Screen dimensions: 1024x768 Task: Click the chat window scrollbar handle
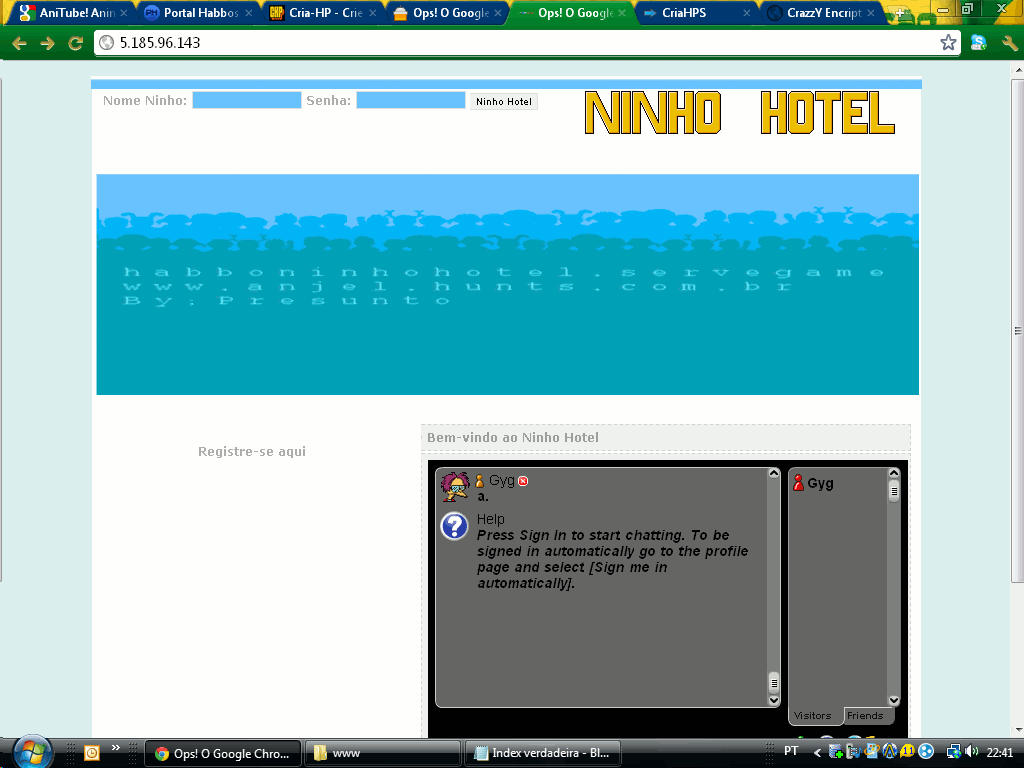[x=773, y=683]
